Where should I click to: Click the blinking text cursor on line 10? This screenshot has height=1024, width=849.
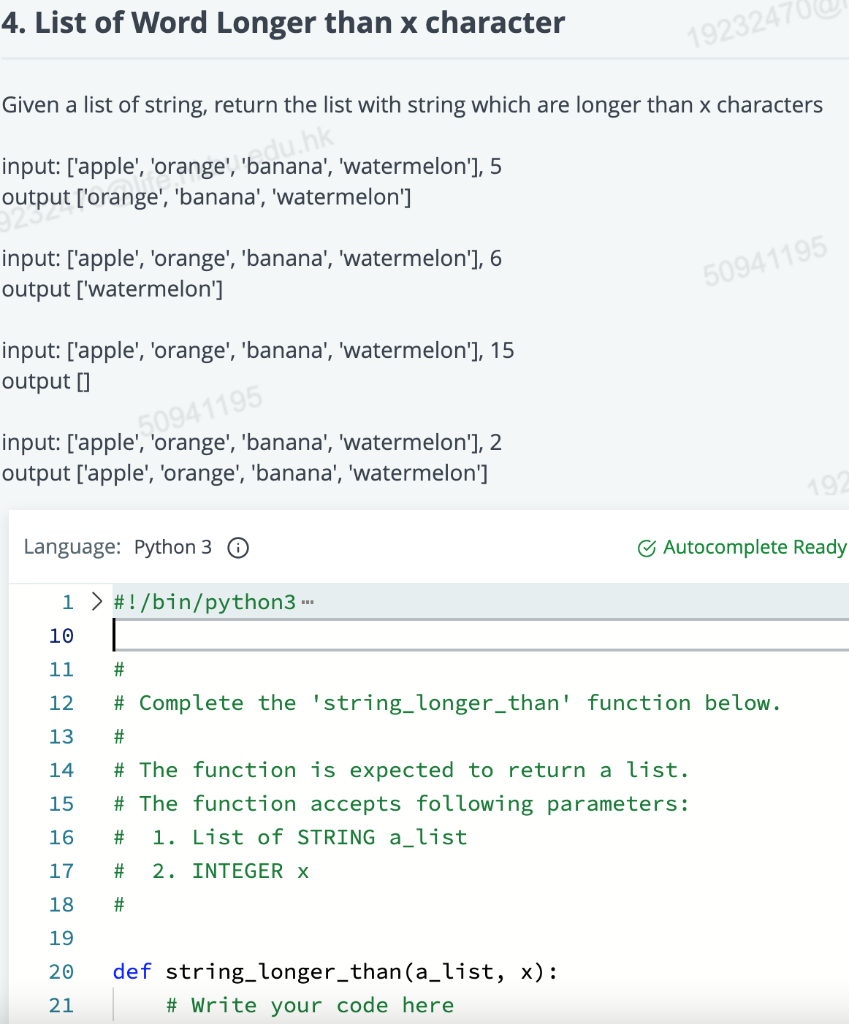(115, 635)
